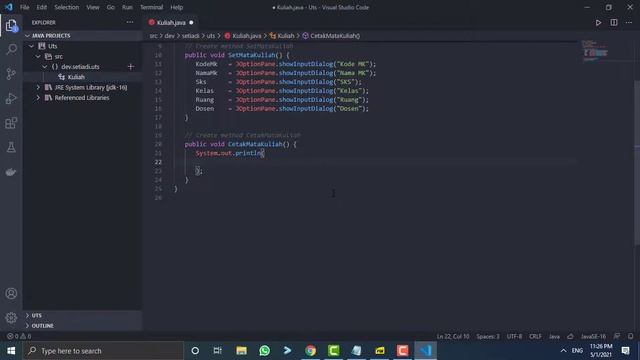Click the errors and warnings status indicator
640x360 pixels.
[19, 336]
